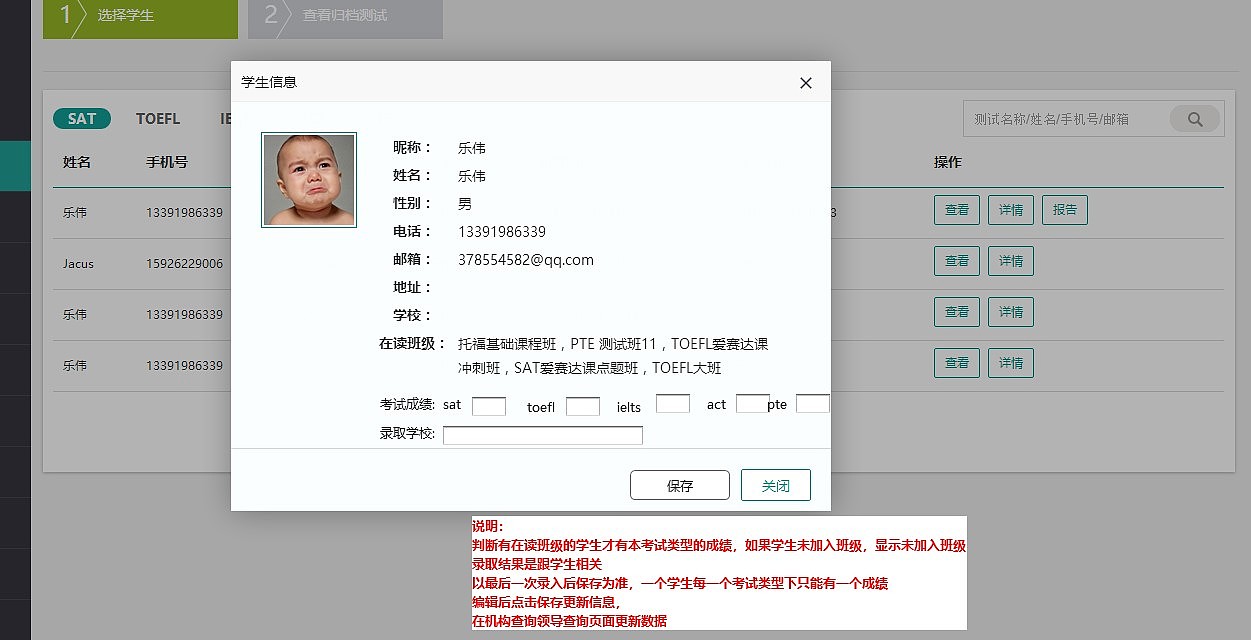The width and height of the screenshot is (1251, 640).
Task: Click step 1 选择学生
Action: [140, 15]
